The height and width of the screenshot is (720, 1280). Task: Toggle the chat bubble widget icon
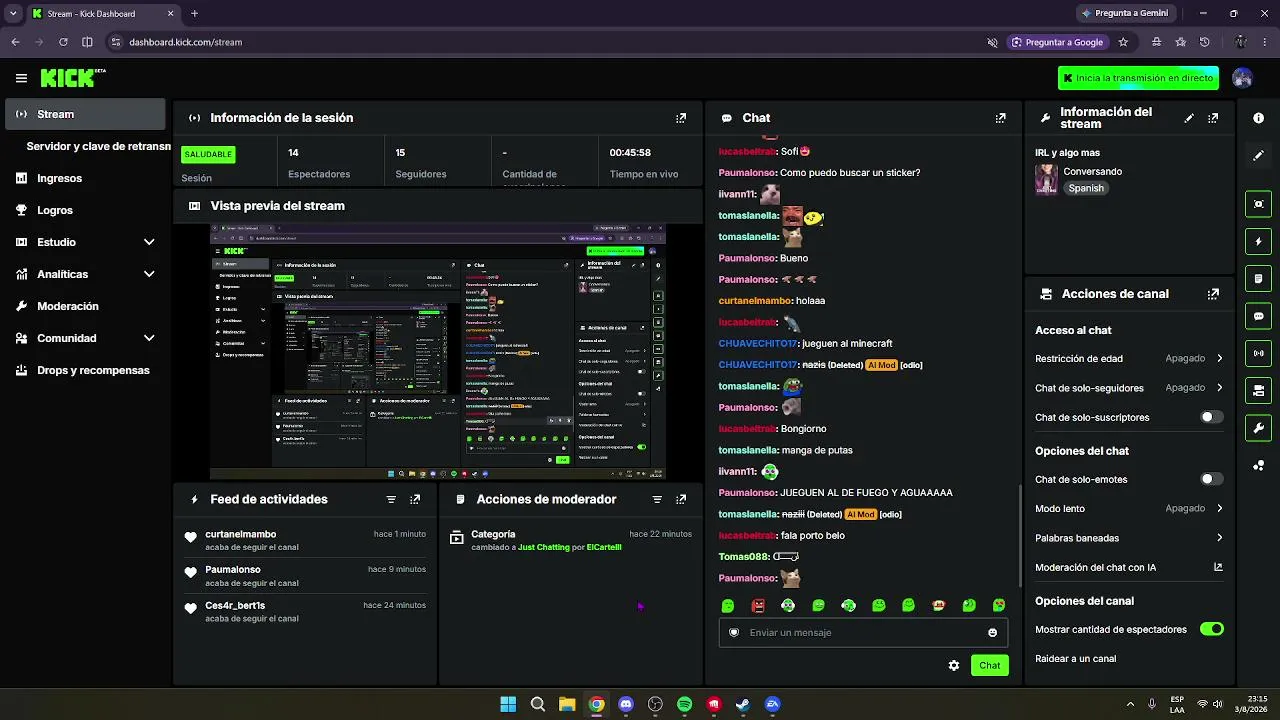pyautogui.click(x=1258, y=316)
